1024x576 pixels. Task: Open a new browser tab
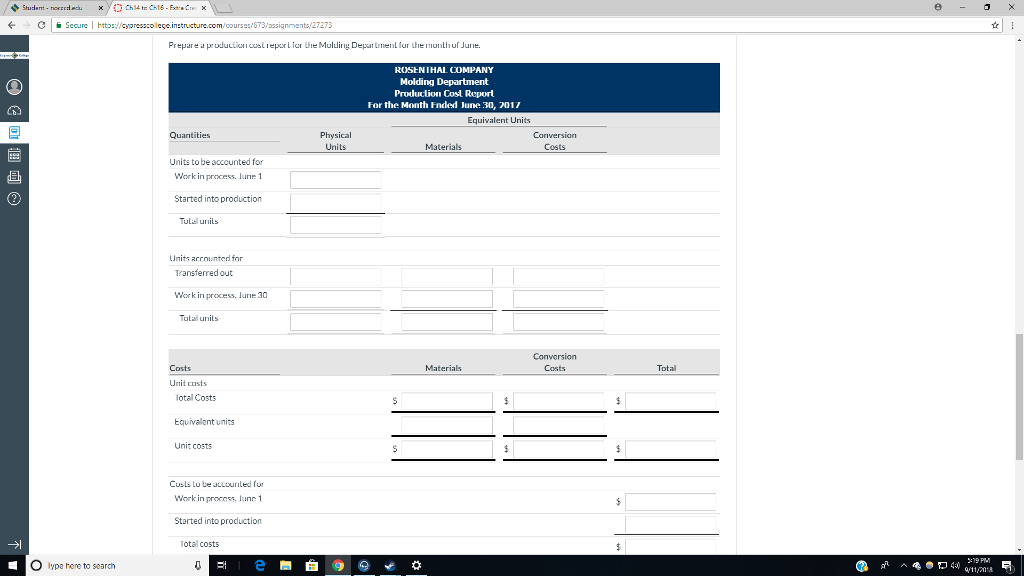tap(224, 8)
